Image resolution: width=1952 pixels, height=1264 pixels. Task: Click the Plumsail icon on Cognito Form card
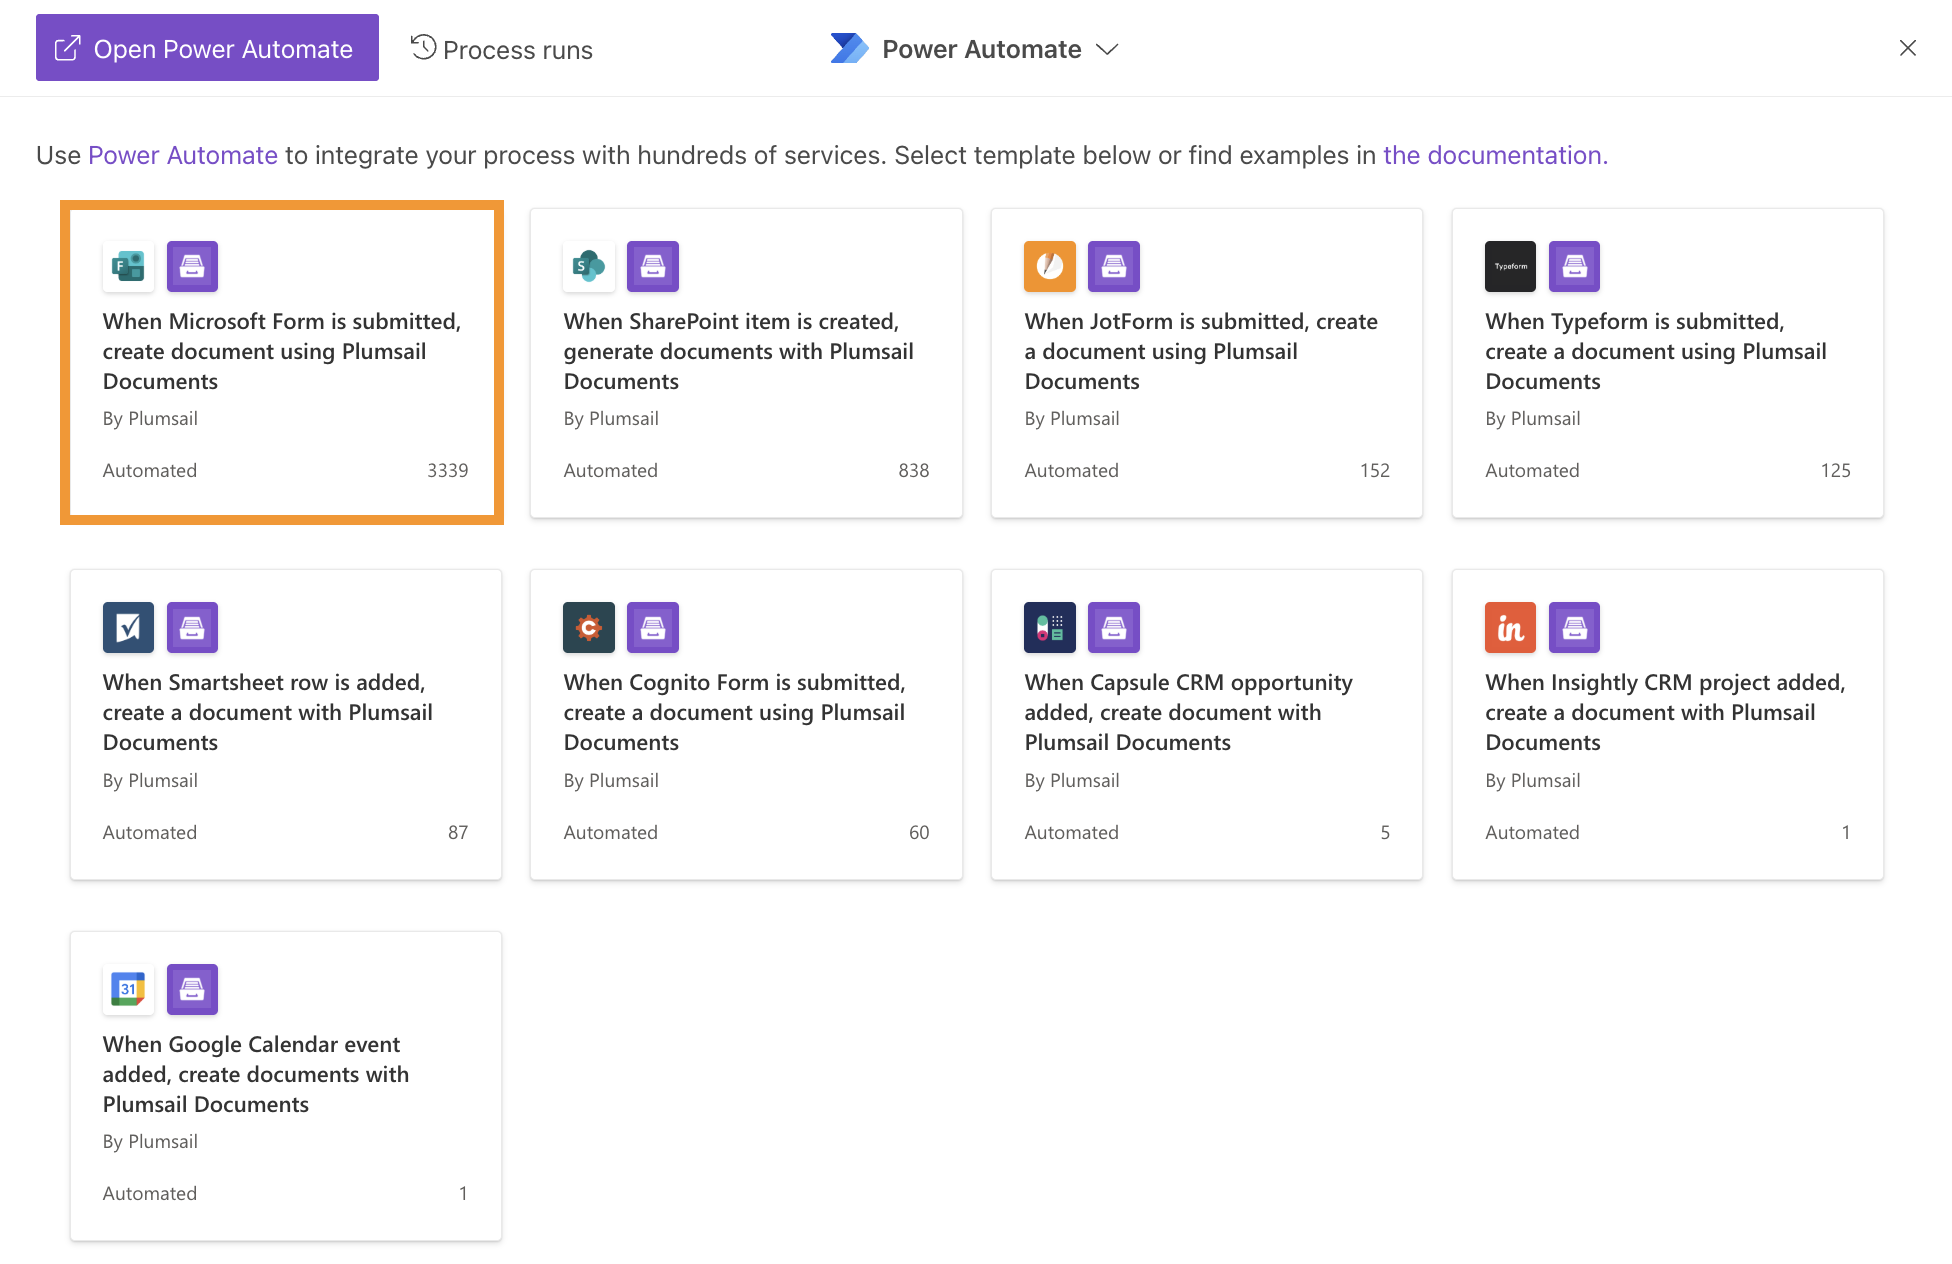click(653, 627)
